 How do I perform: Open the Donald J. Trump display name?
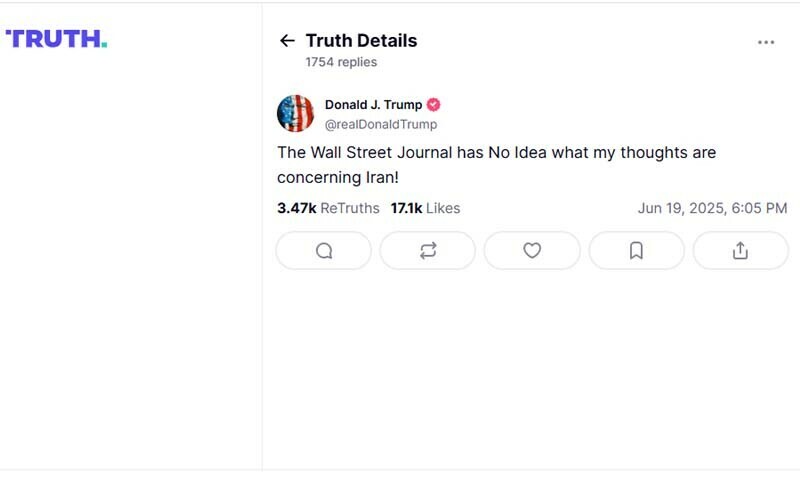coord(373,105)
